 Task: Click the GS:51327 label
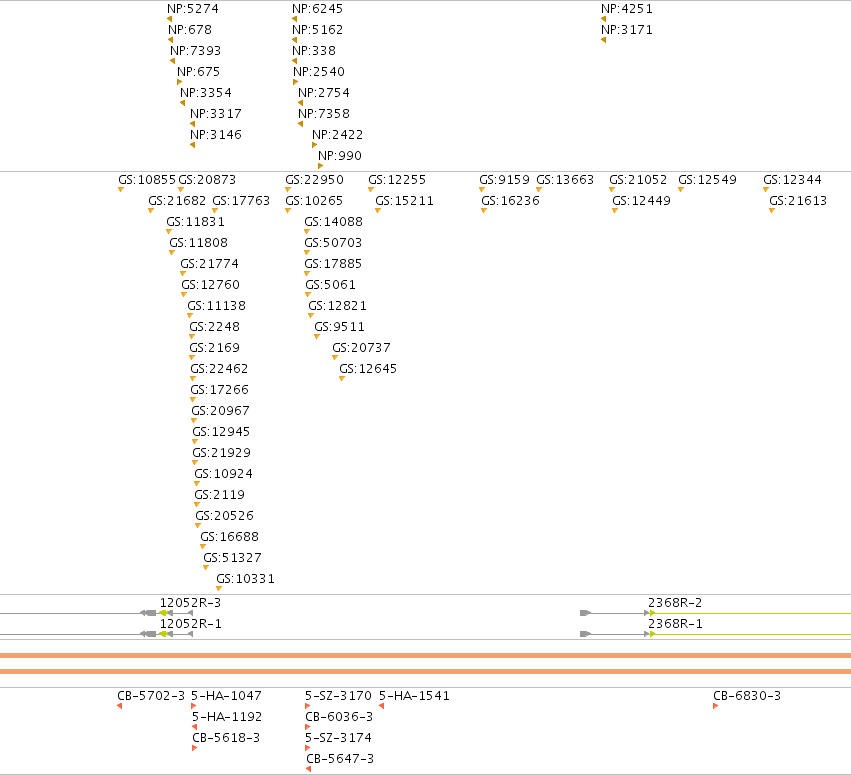[x=232, y=558]
